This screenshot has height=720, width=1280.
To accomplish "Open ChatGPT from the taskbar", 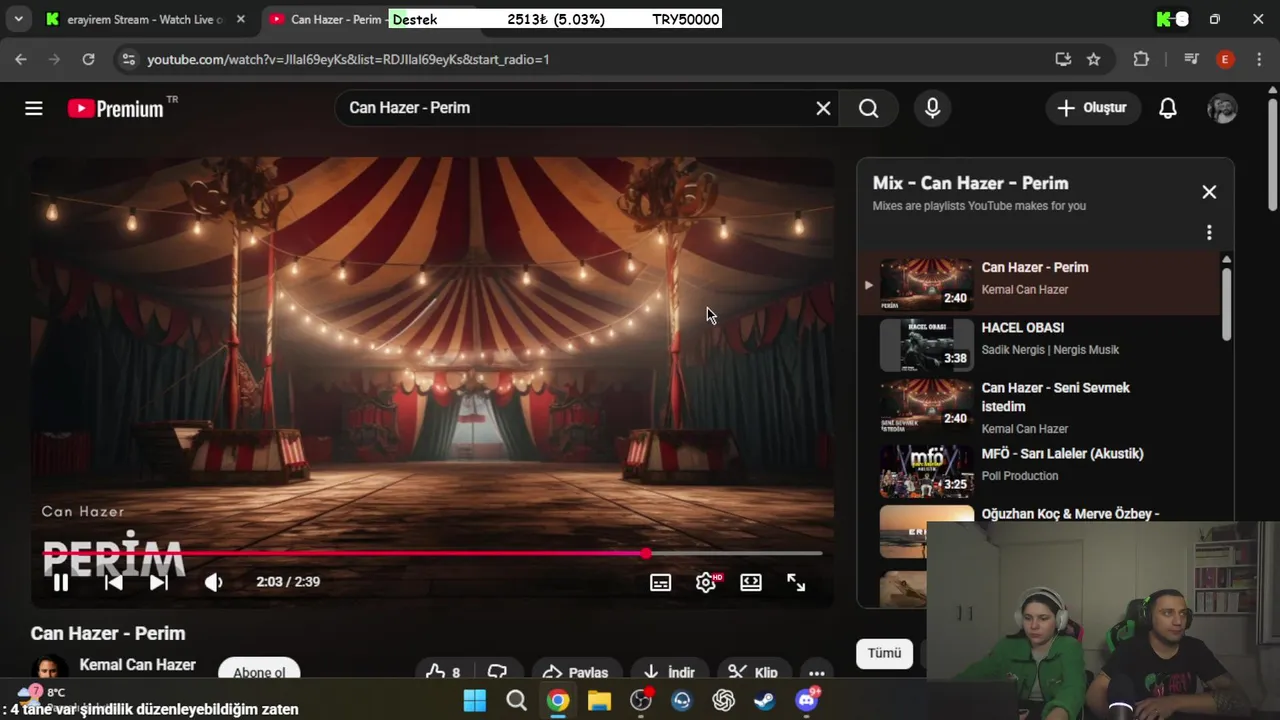I will click(x=723, y=700).
